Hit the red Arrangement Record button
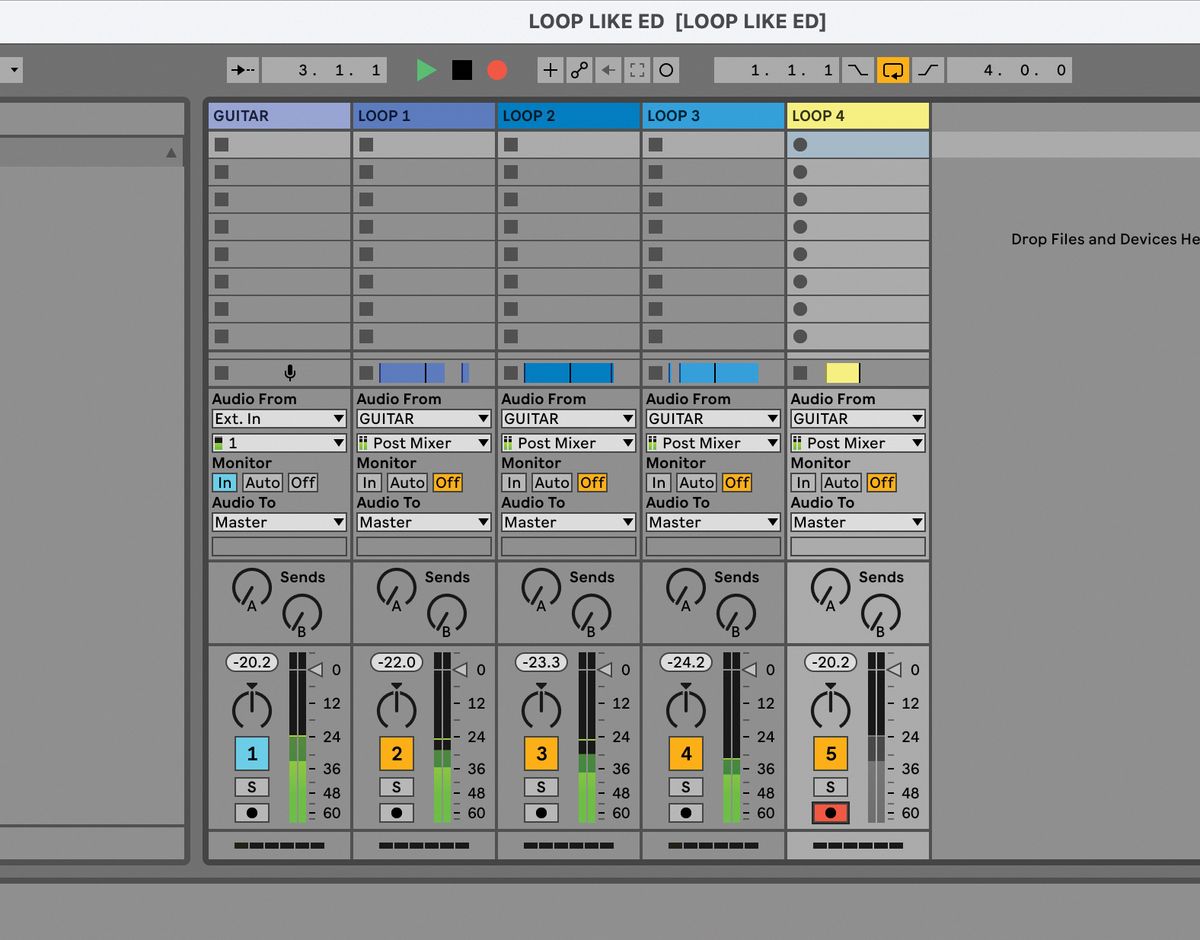The height and width of the screenshot is (940, 1200). 497,70
